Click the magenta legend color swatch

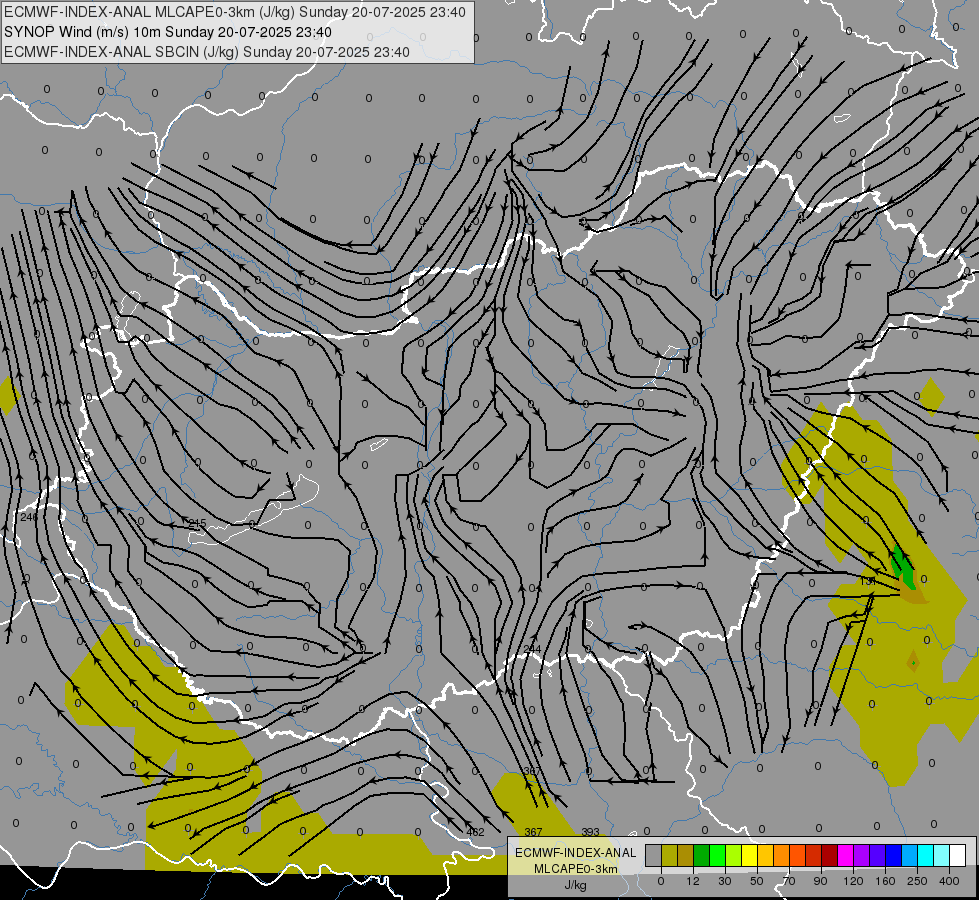845,855
